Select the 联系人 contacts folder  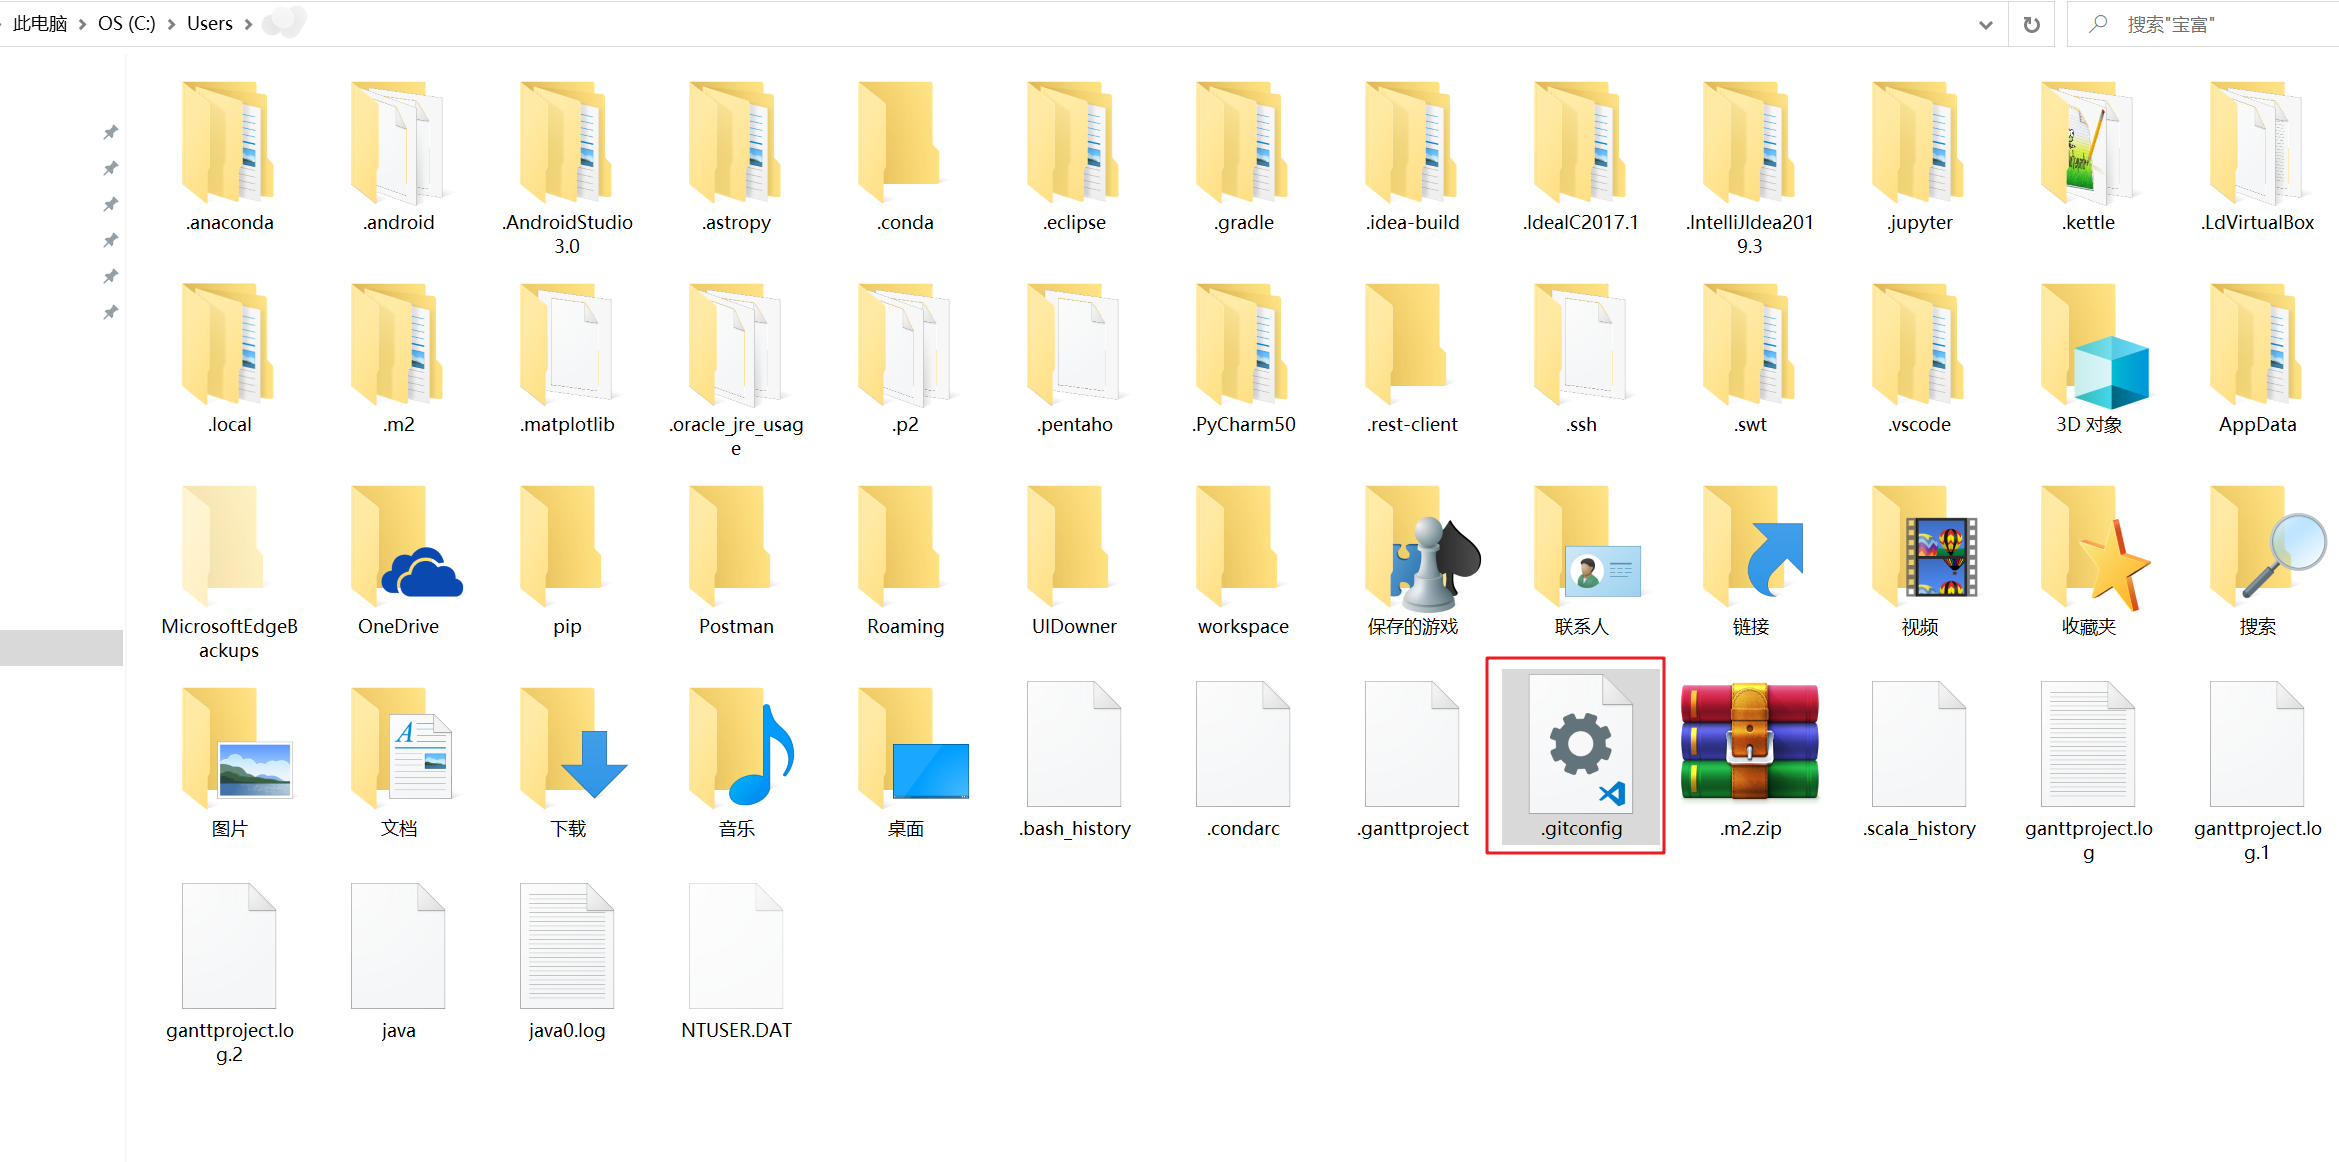pyautogui.click(x=1581, y=547)
